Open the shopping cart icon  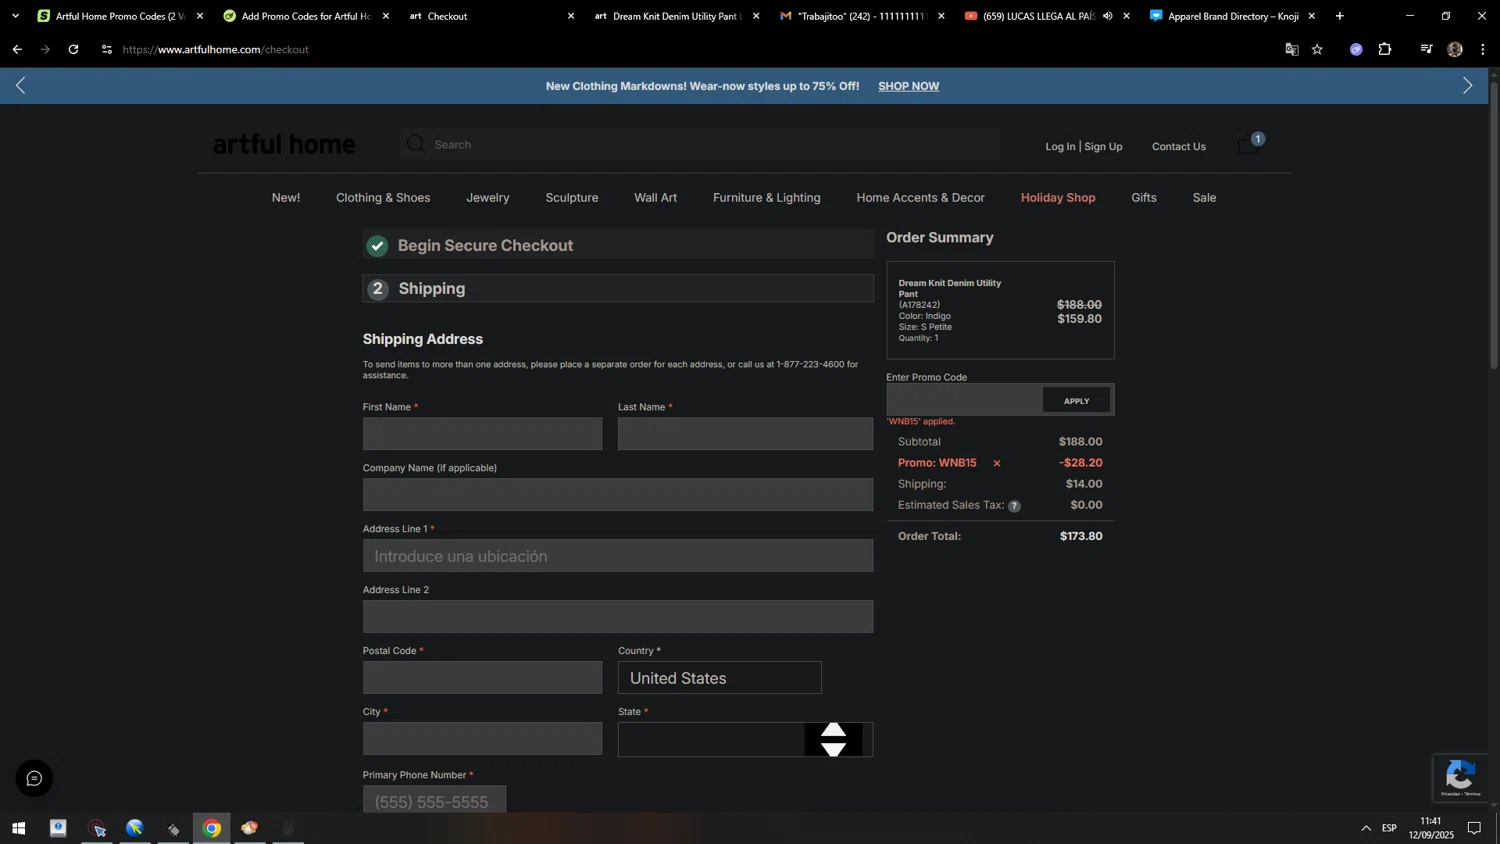tap(1250, 145)
